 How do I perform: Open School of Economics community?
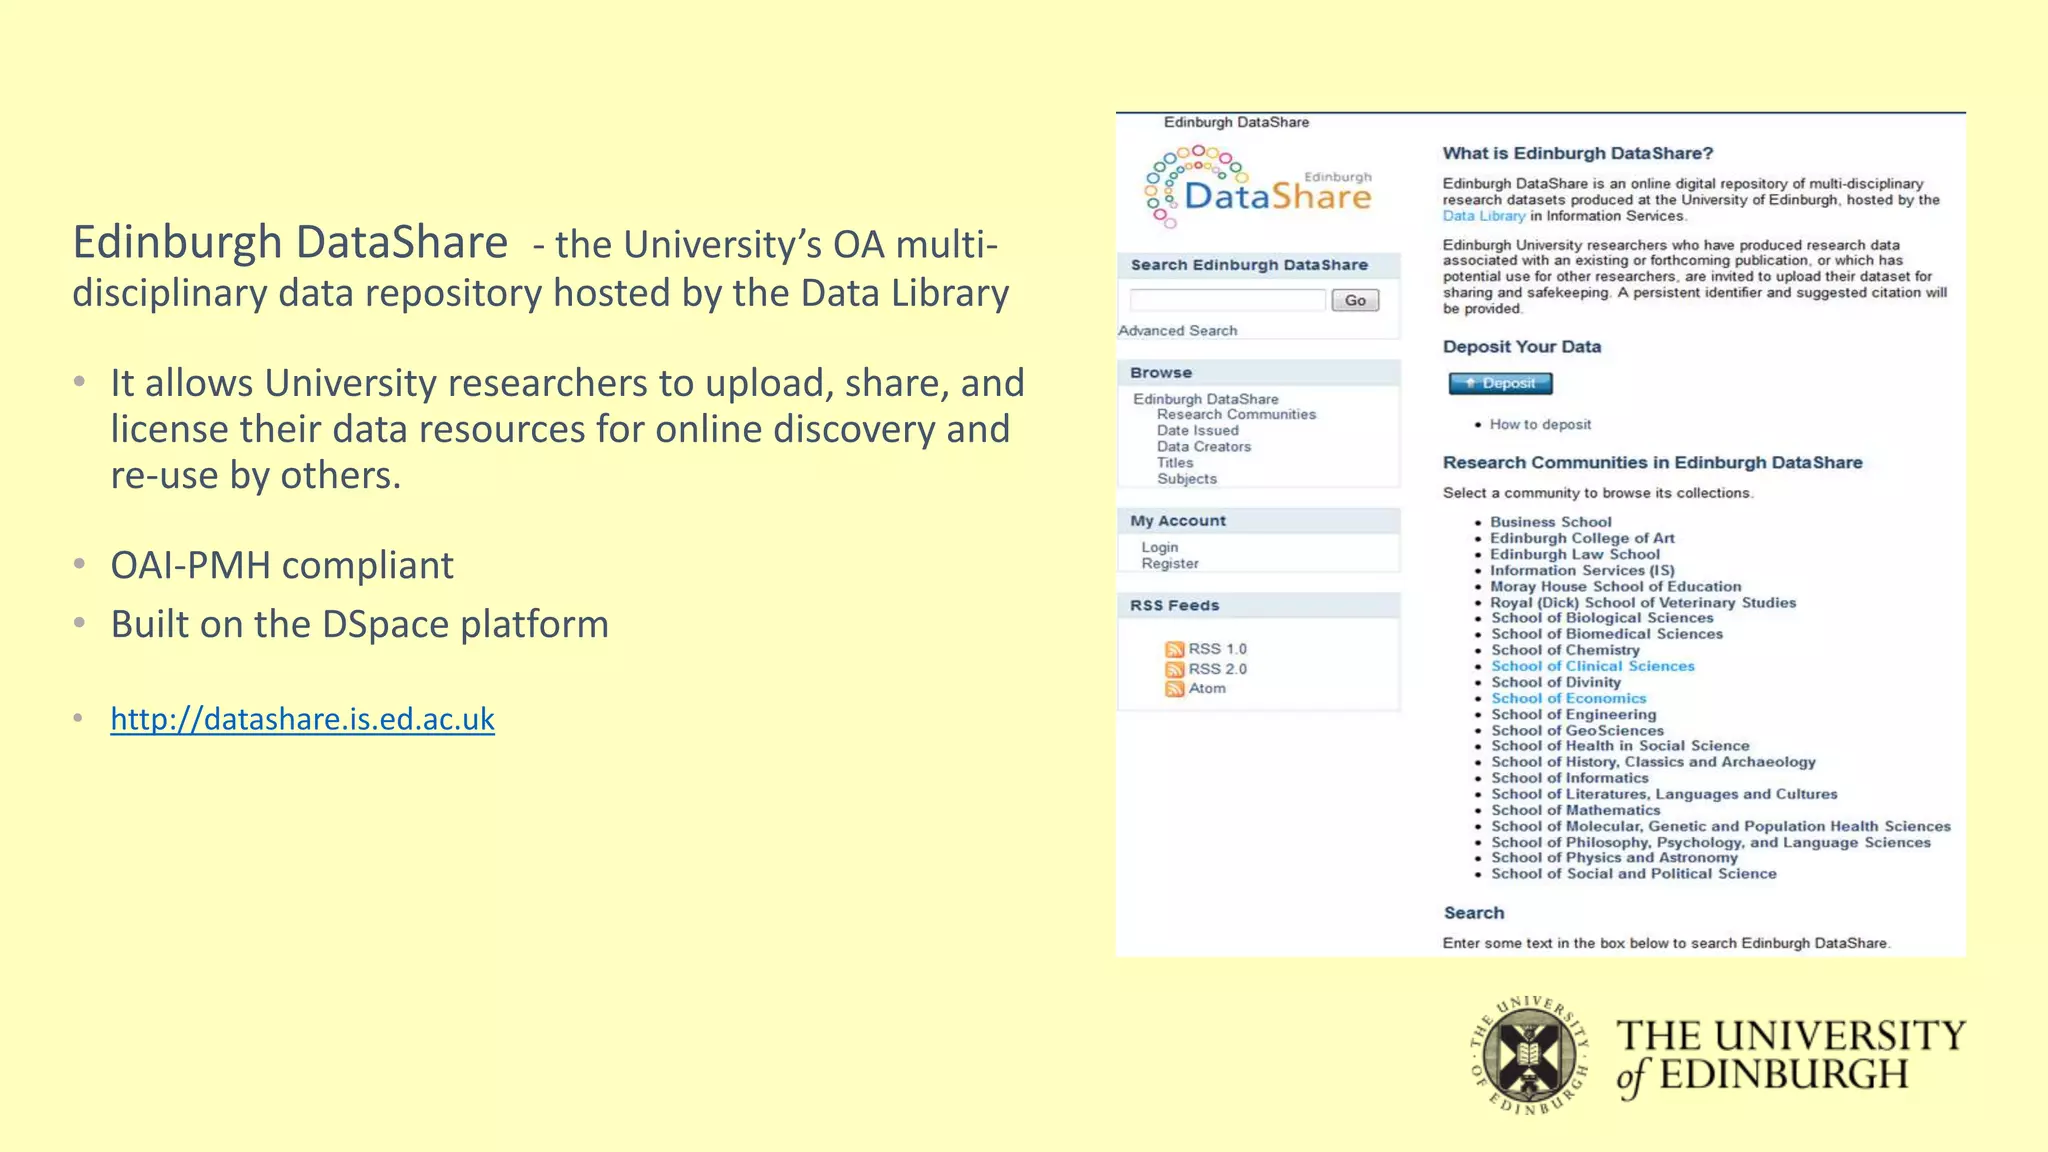point(1568,698)
